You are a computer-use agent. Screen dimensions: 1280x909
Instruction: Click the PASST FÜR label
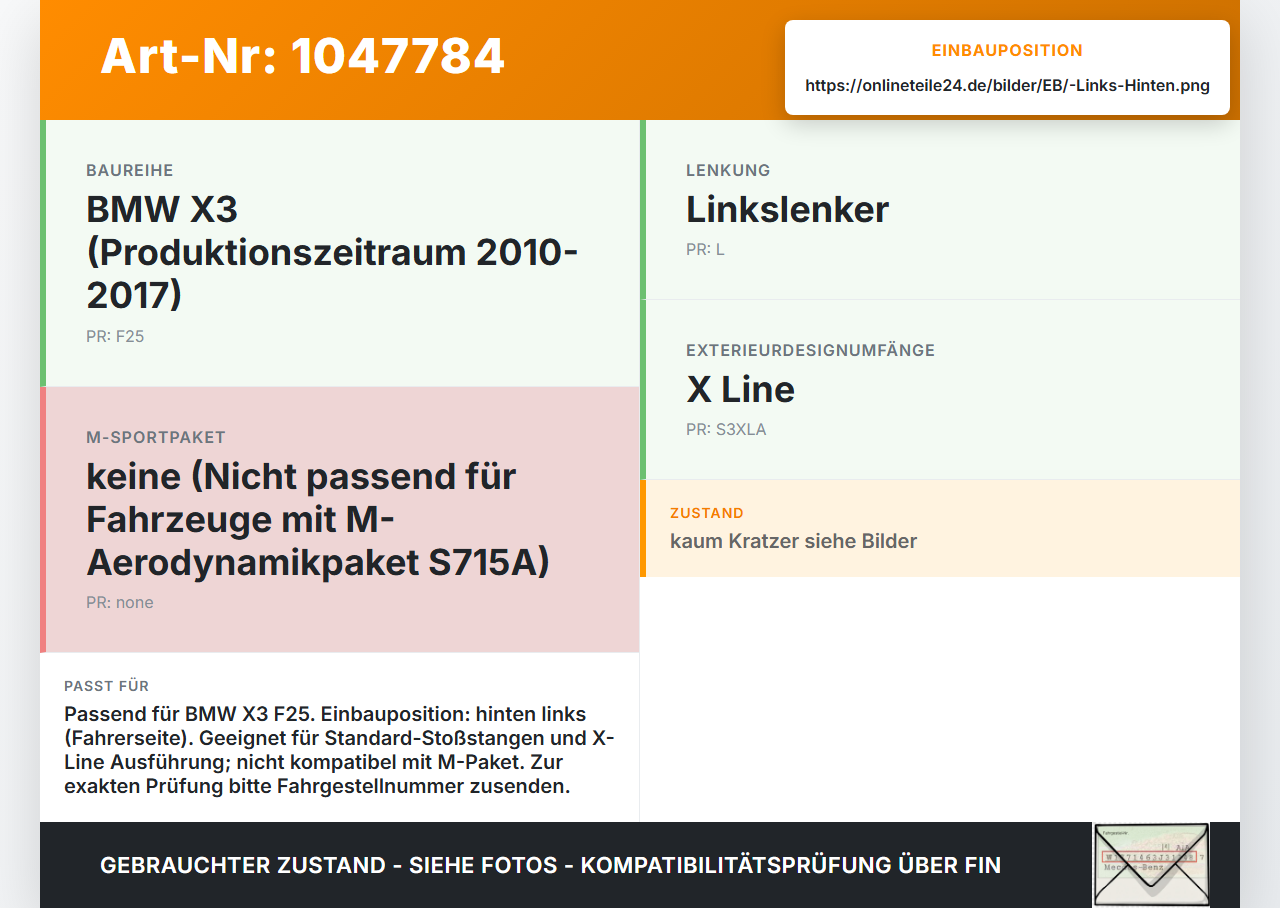(x=106, y=686)
